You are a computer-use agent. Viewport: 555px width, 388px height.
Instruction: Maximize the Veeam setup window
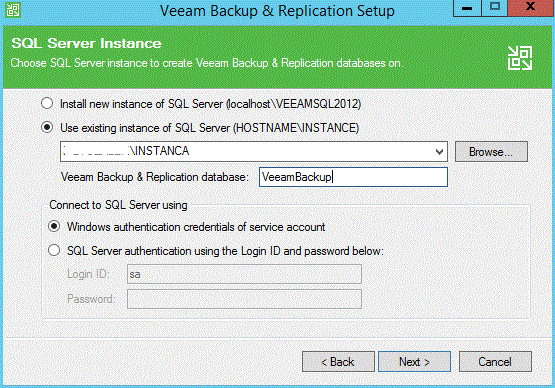pos(494,8)
